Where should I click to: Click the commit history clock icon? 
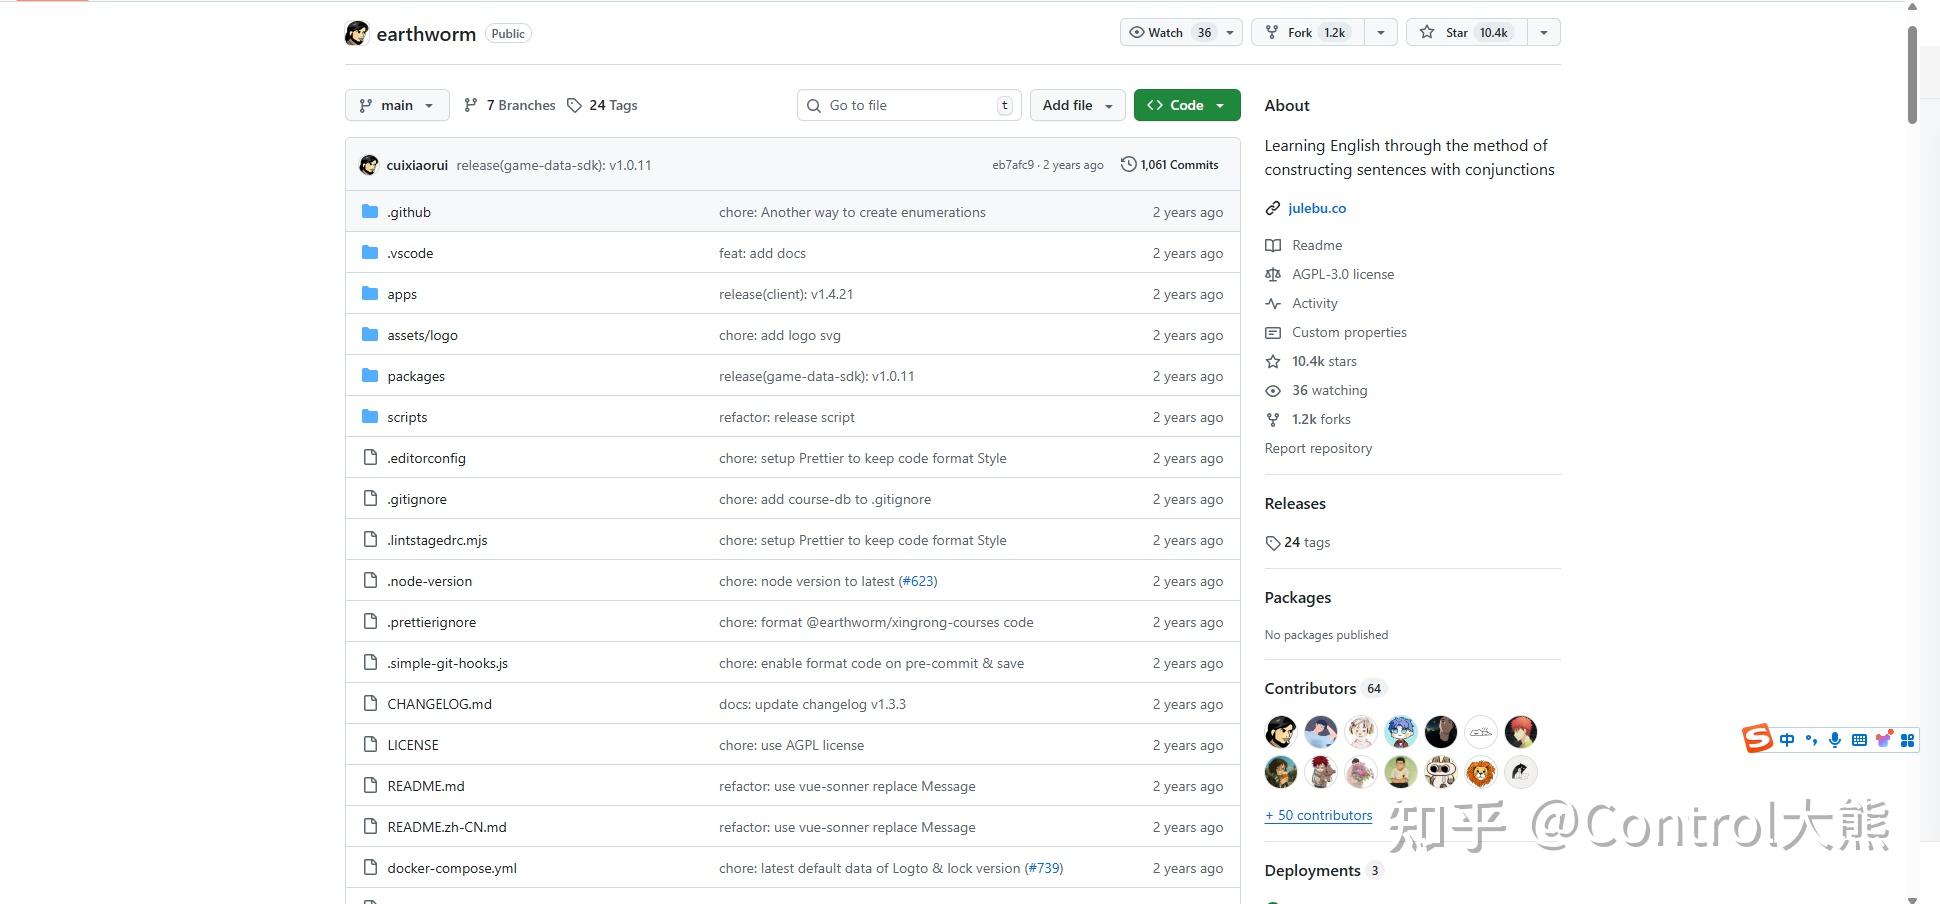coord(1129,164)
